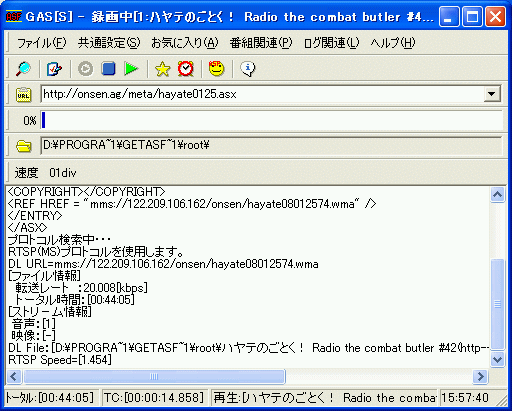The width and height of the screenshot is (512, 411).
Task: Expand the URL history dropdown arrow
Action: point(492,94)
